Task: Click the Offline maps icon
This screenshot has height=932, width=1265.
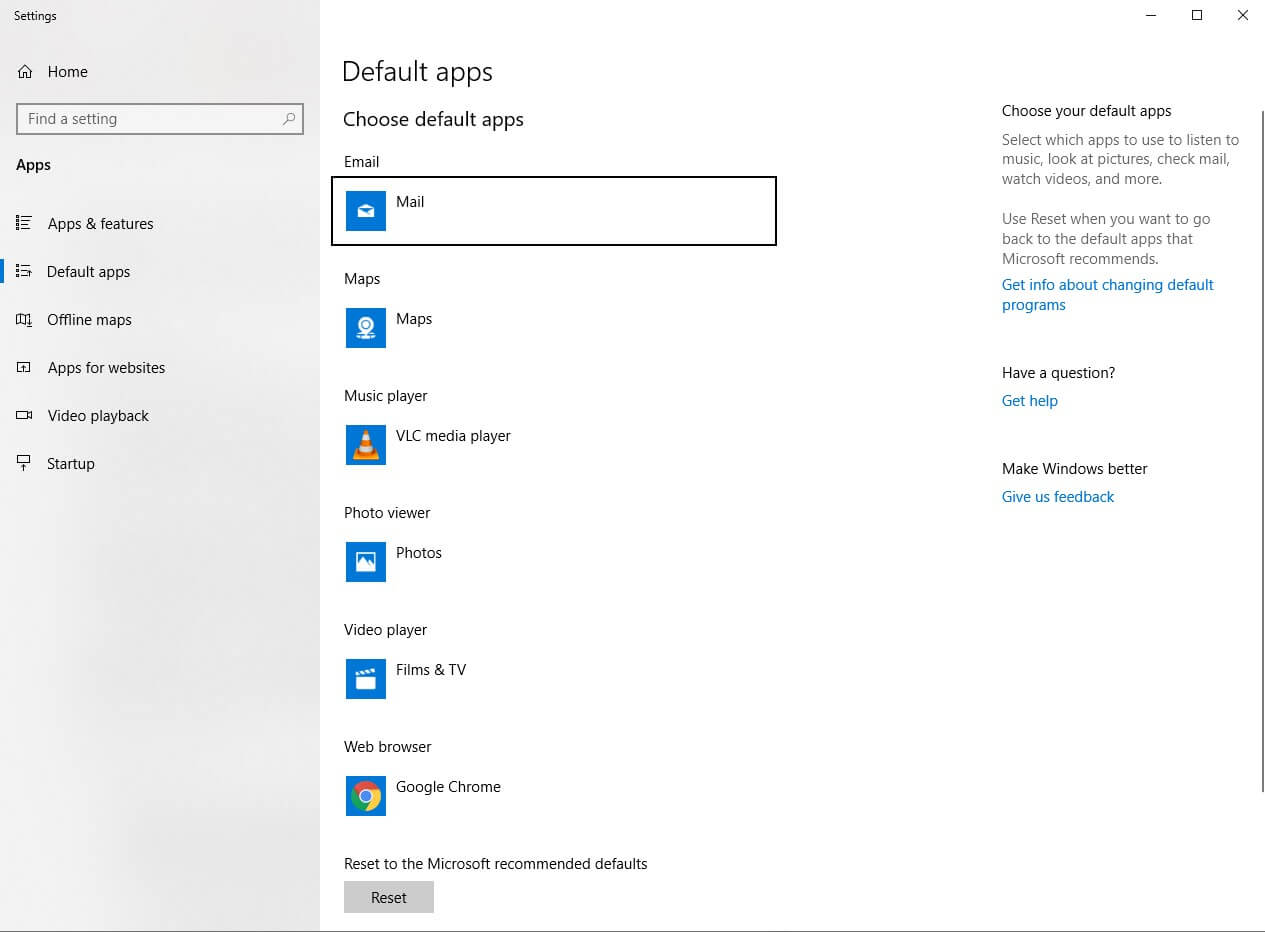Action: click(24, 319)
